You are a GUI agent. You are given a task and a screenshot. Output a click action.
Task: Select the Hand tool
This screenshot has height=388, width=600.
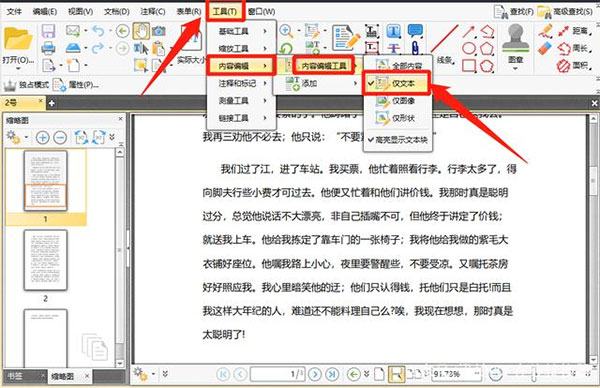[141, 31]
